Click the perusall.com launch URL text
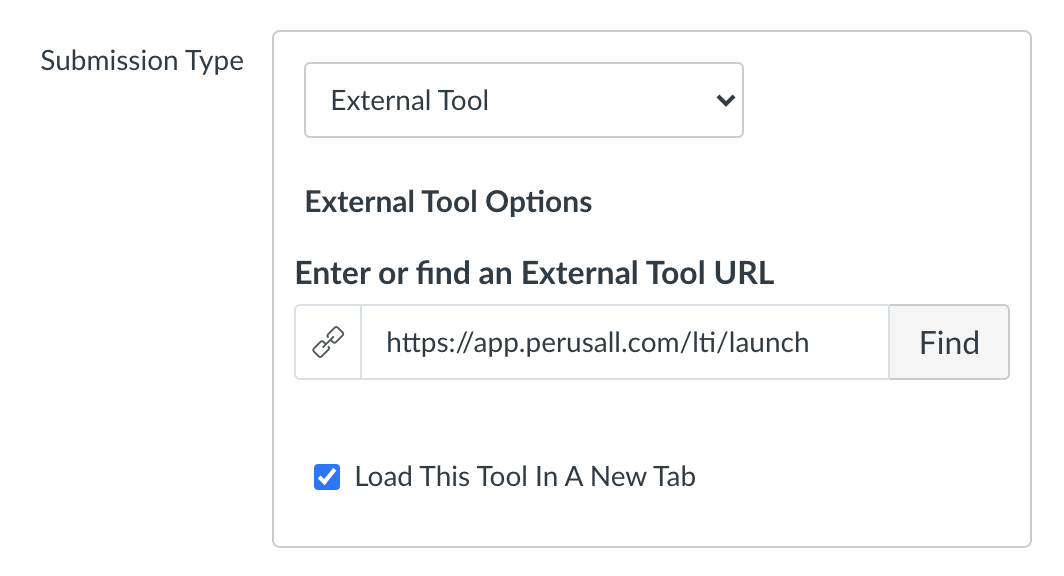Image resolution: width=1064 pixels, height=576 pixels. pos(597,343)
